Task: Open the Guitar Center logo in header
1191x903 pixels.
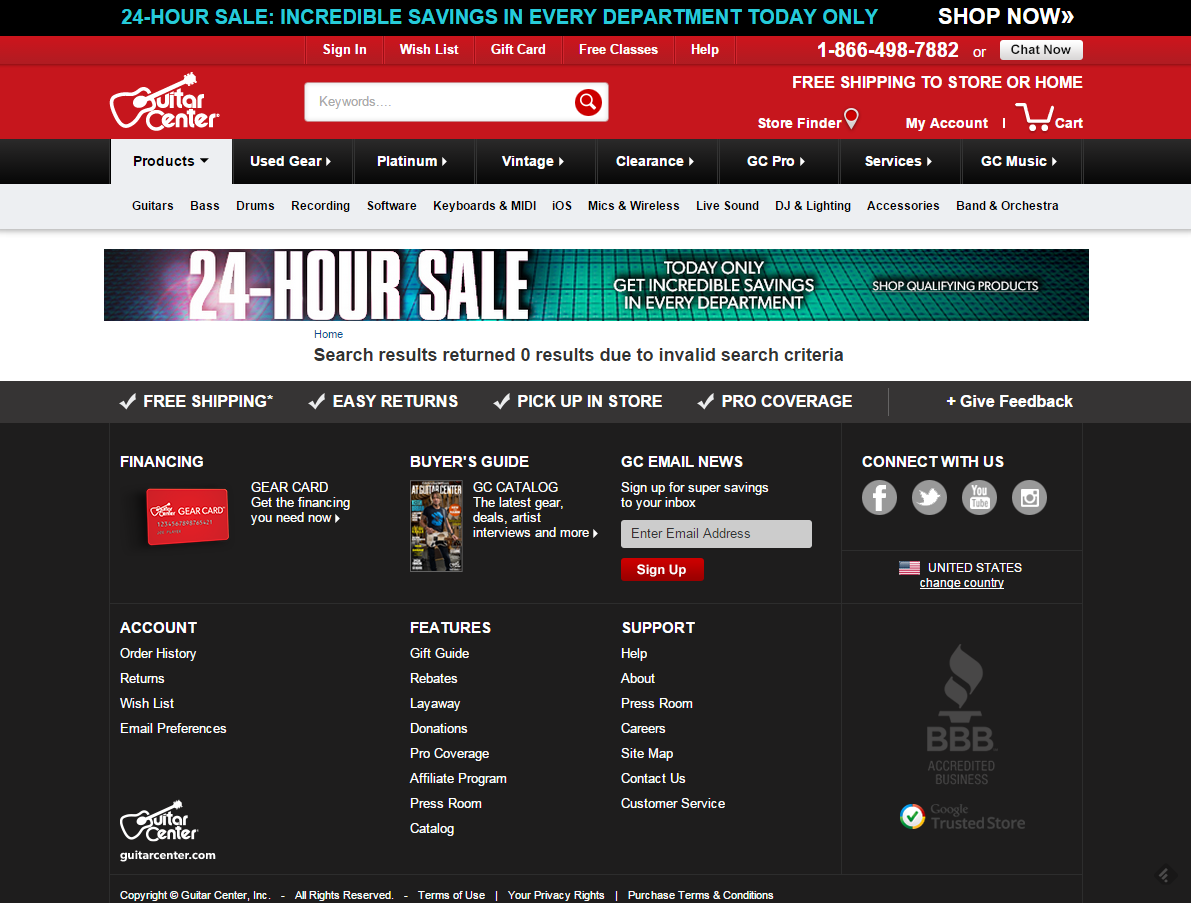Action: tap(165, 102)
